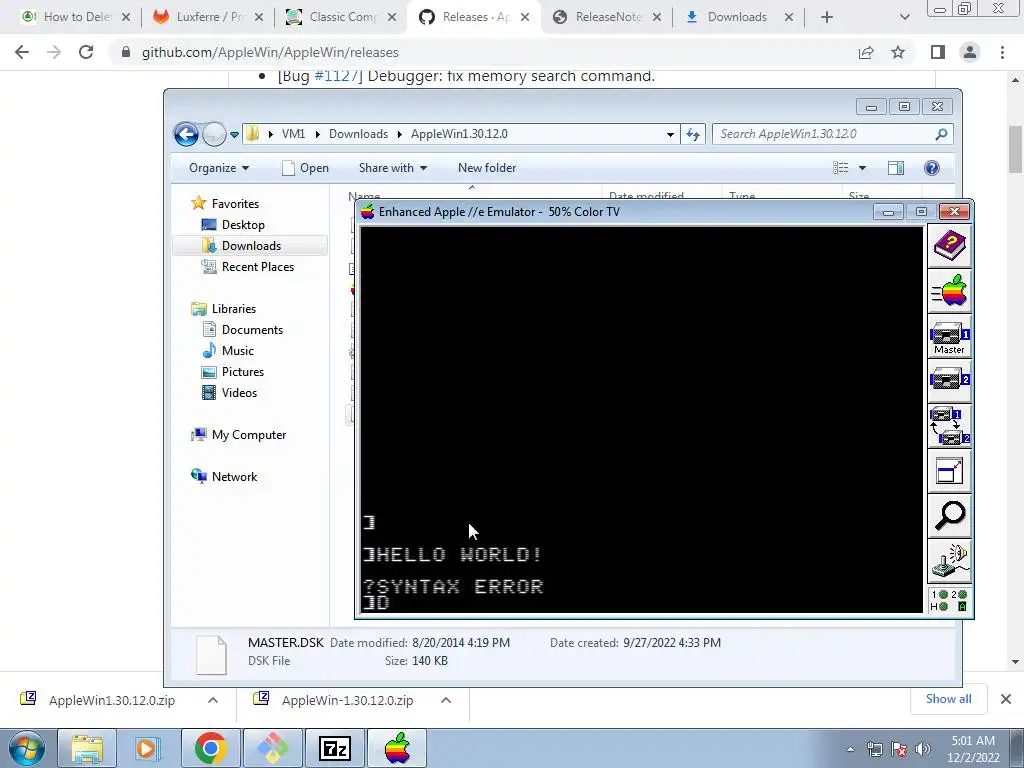This screenshot has width=1024, height=768.
Task: Switch to How to Delete tab
Action: click(74, 17)
